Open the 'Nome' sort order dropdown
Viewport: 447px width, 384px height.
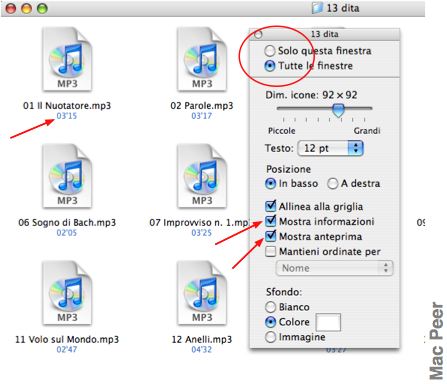click(x=335, y=268)
